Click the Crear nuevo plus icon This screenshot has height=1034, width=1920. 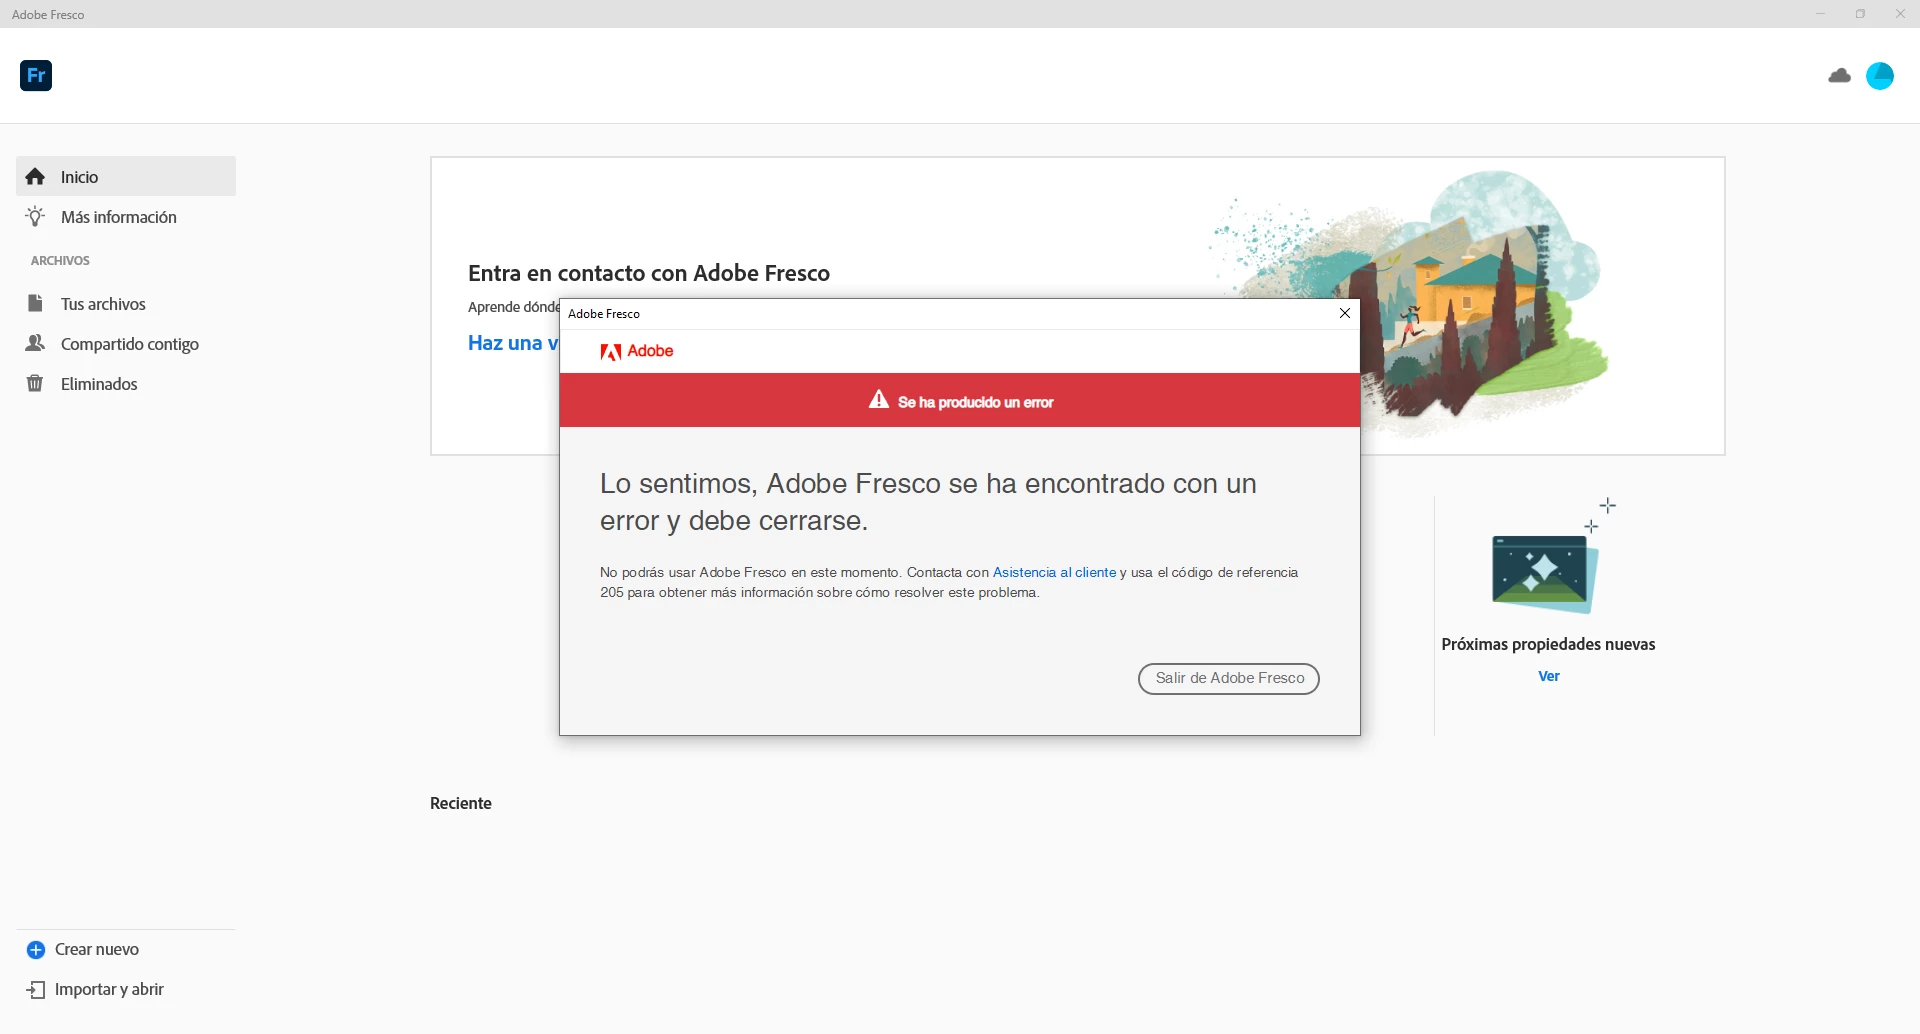pos(36,950)
